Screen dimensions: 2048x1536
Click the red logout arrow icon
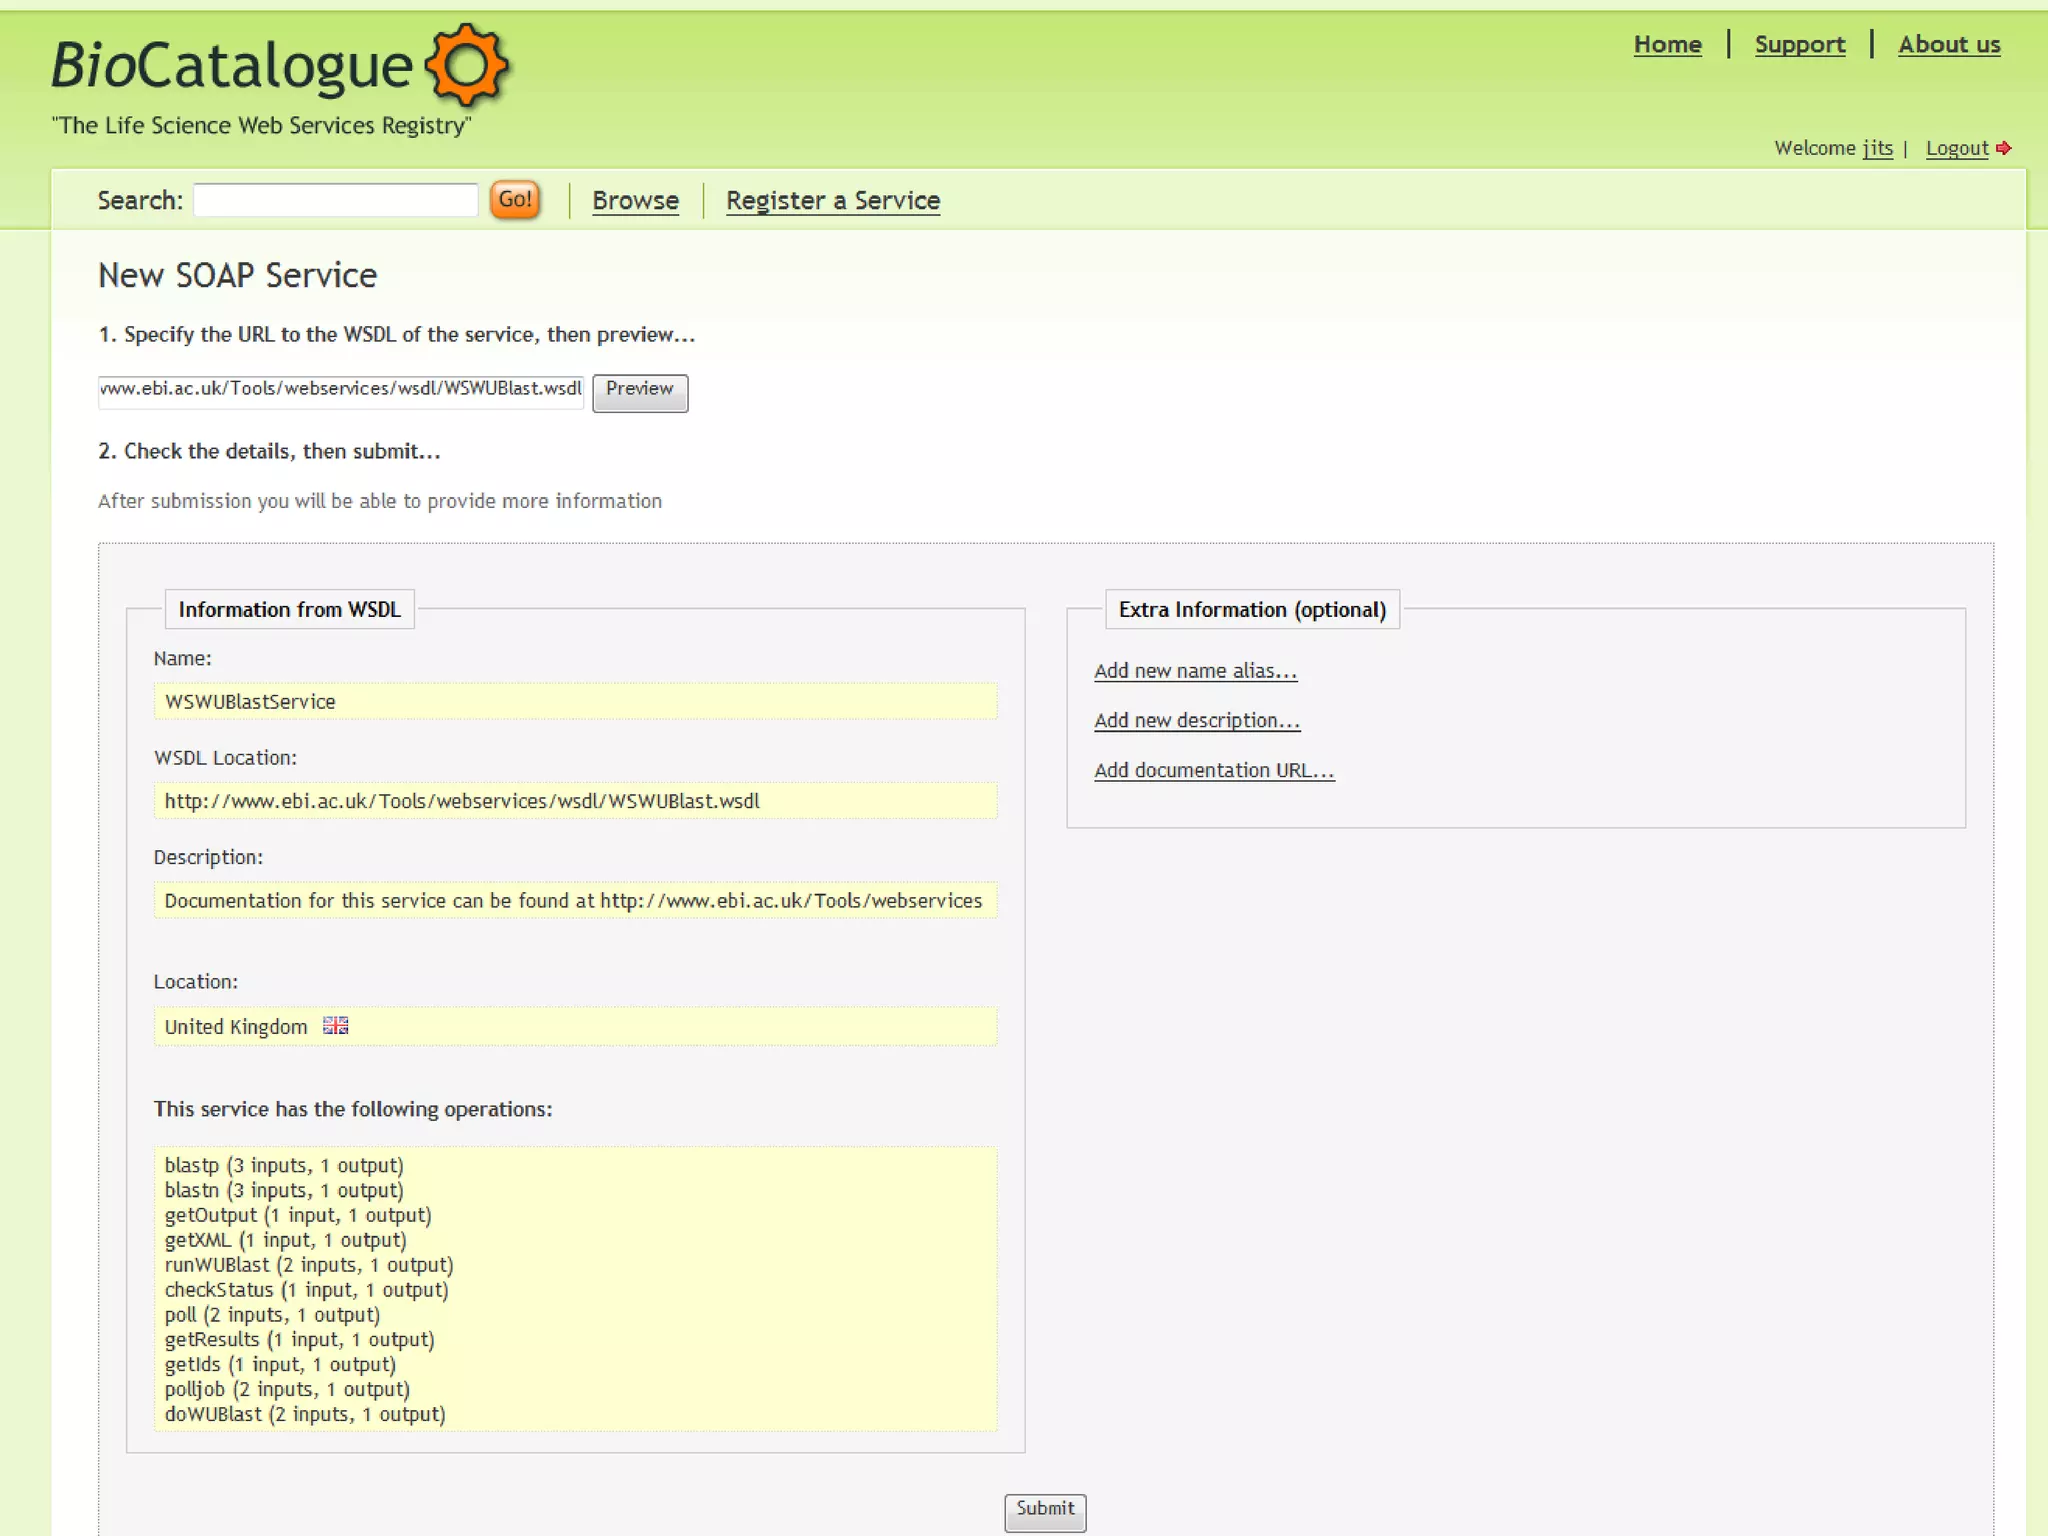[2003, 148]
